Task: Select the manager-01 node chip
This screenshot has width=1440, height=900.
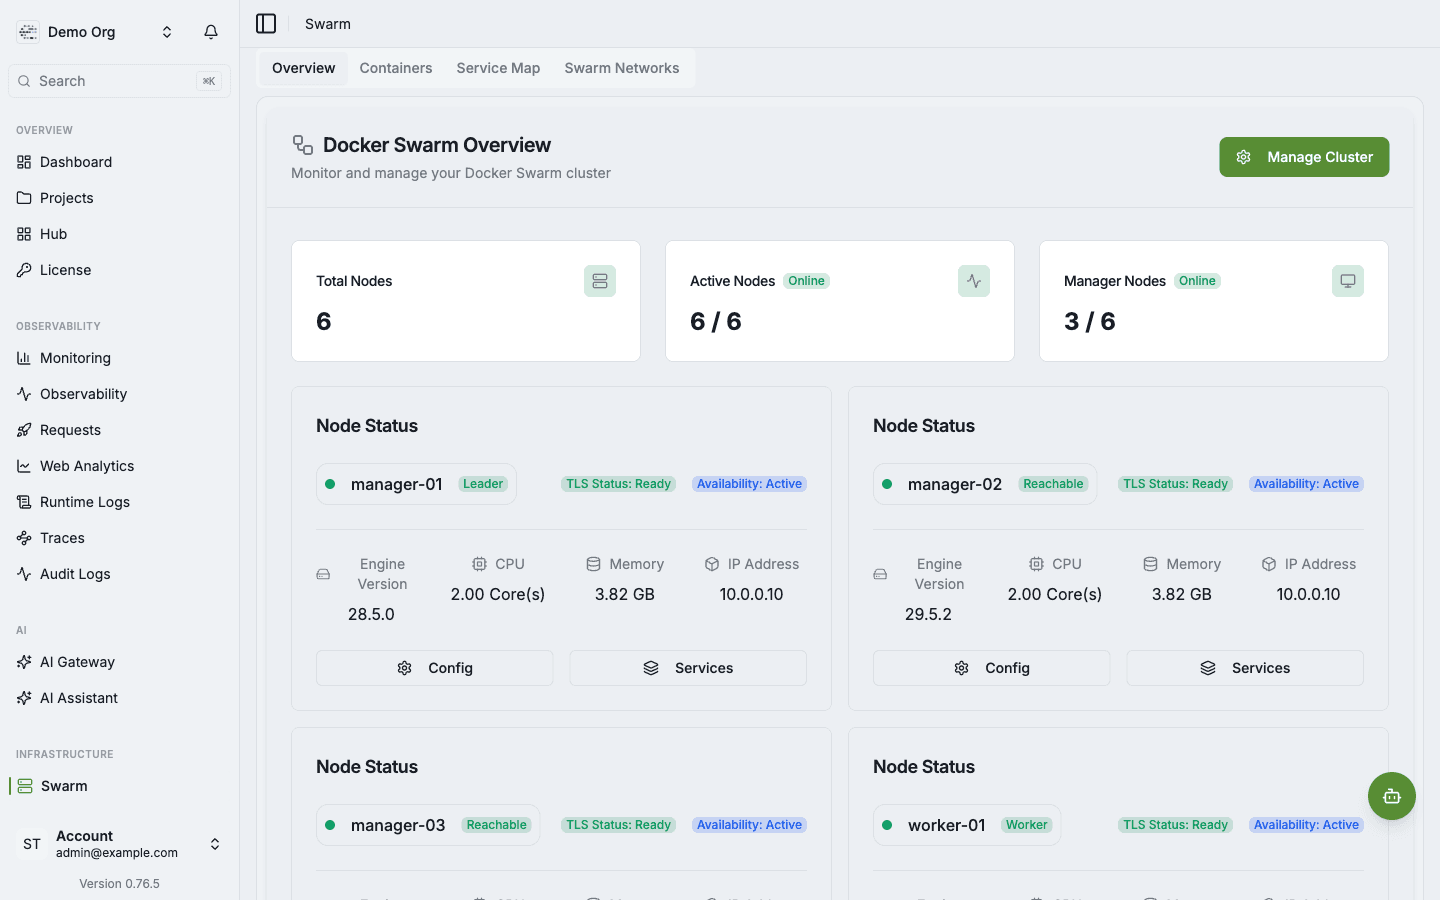Action: click(x=416, y=484)
